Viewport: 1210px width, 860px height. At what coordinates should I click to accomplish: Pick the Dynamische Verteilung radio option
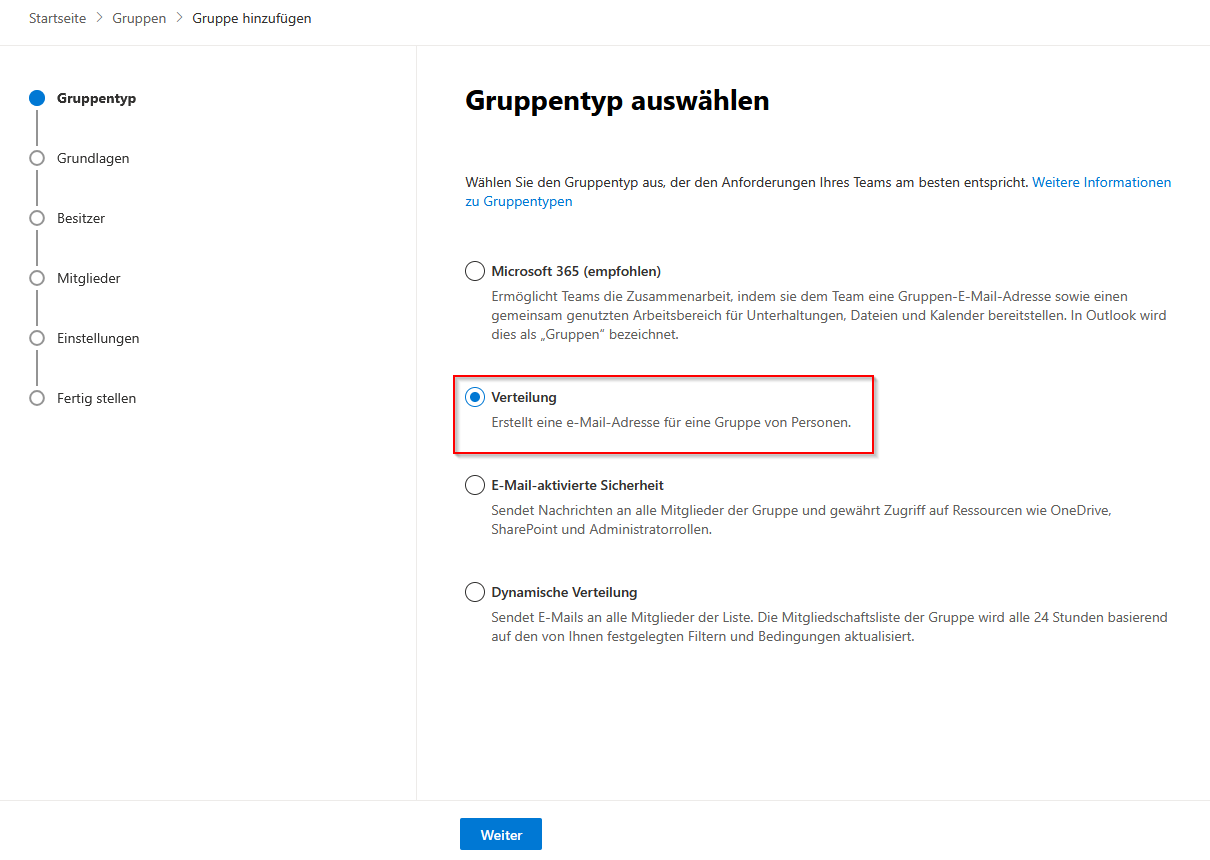(x=475, y=592)
